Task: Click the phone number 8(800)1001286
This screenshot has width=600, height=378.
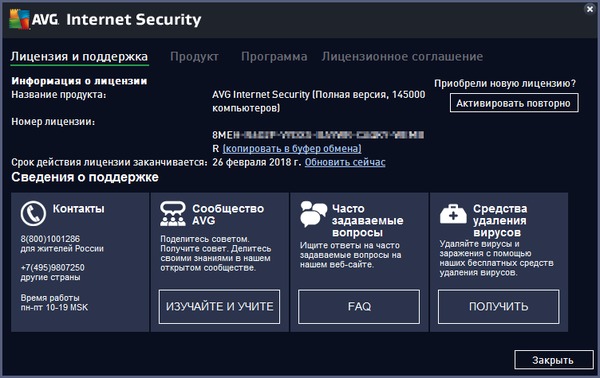Action: (x=50, y=239)
